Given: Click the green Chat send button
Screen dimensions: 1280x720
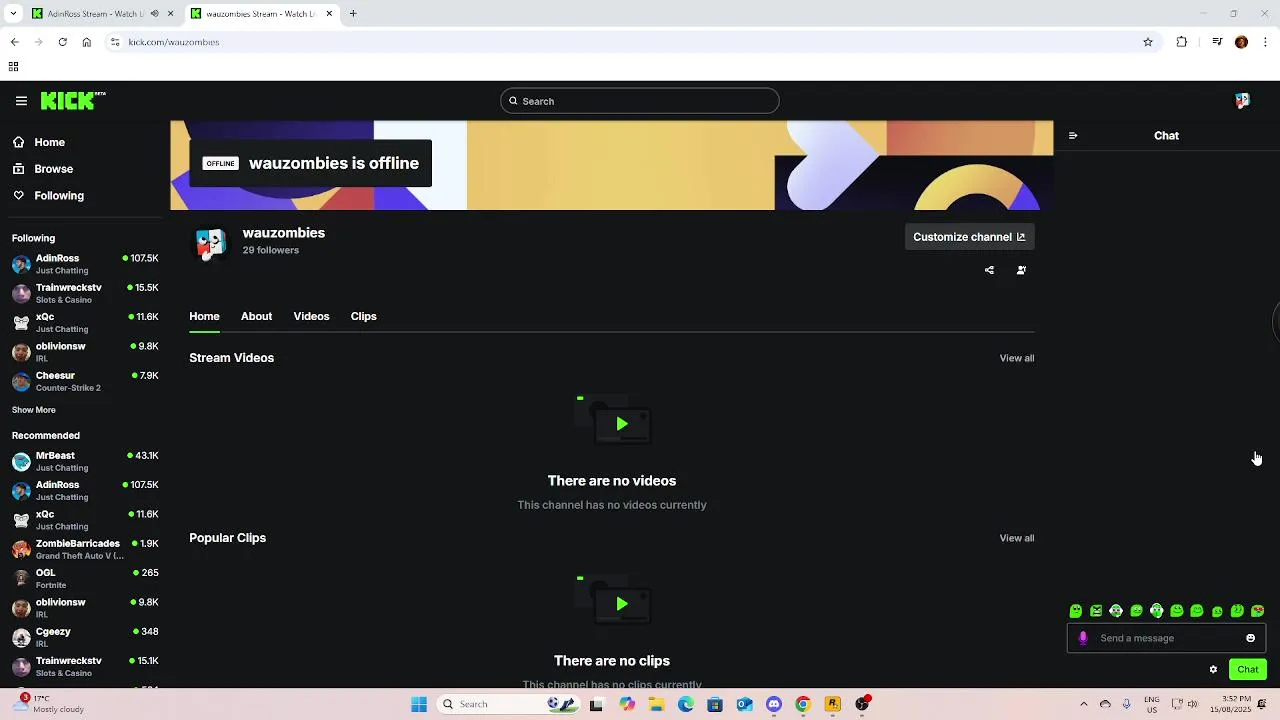Looking at the screenshot, I should pyautogui.click(x=1248, y=669).
